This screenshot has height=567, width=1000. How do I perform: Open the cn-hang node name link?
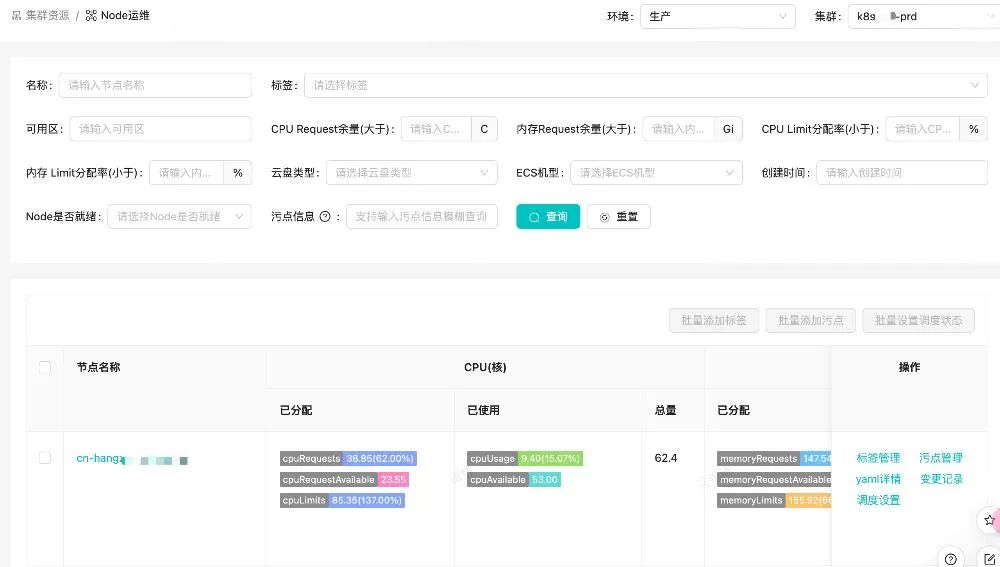(100, 459)
